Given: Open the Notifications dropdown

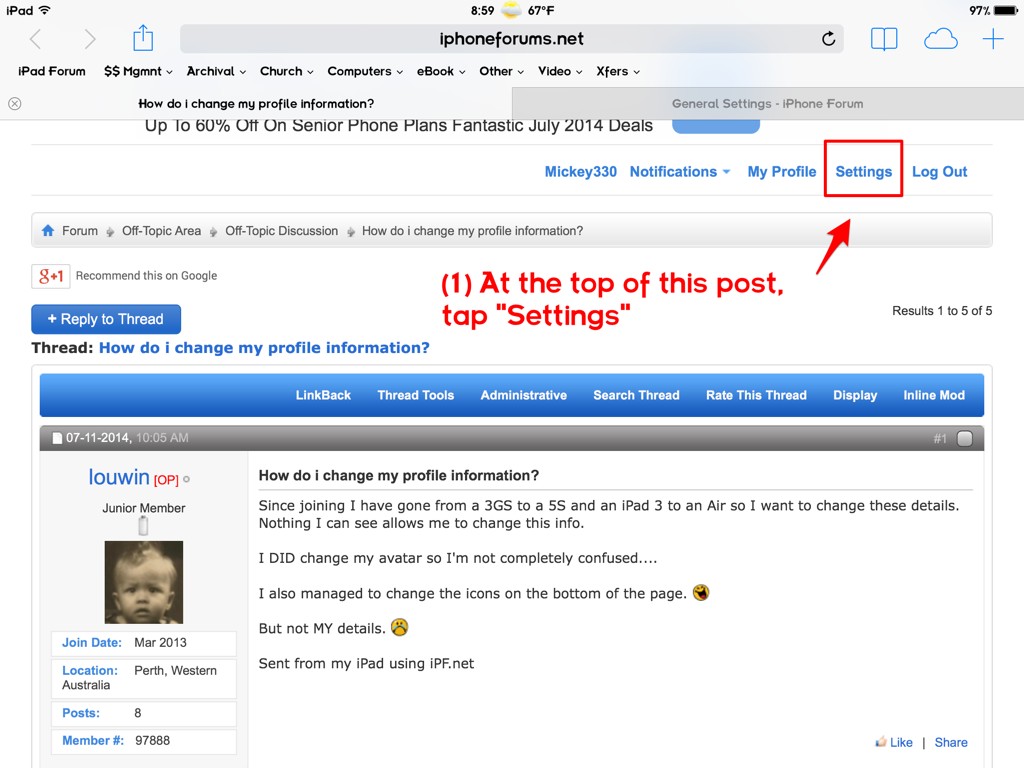Looking at the screenshot, I should tap(679, 172).
